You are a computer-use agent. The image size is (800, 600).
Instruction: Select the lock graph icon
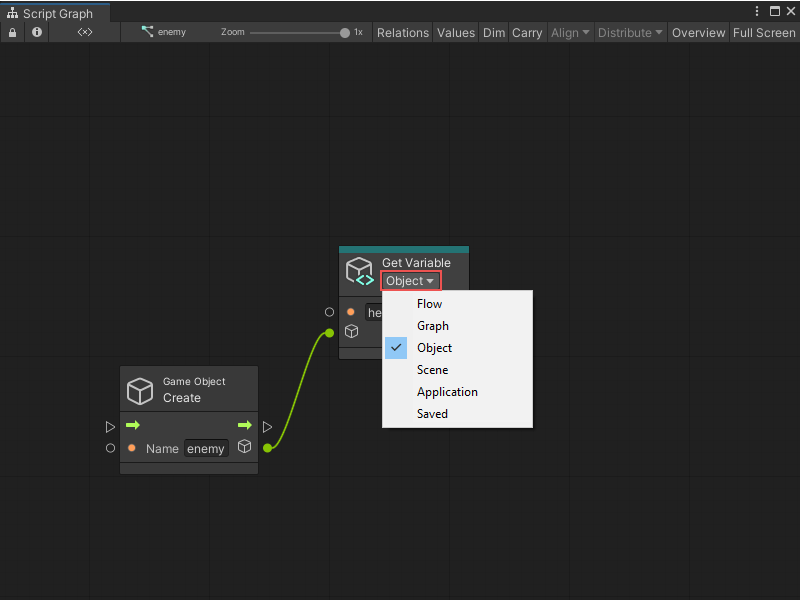pyautogui.click(x=12, y=32)
